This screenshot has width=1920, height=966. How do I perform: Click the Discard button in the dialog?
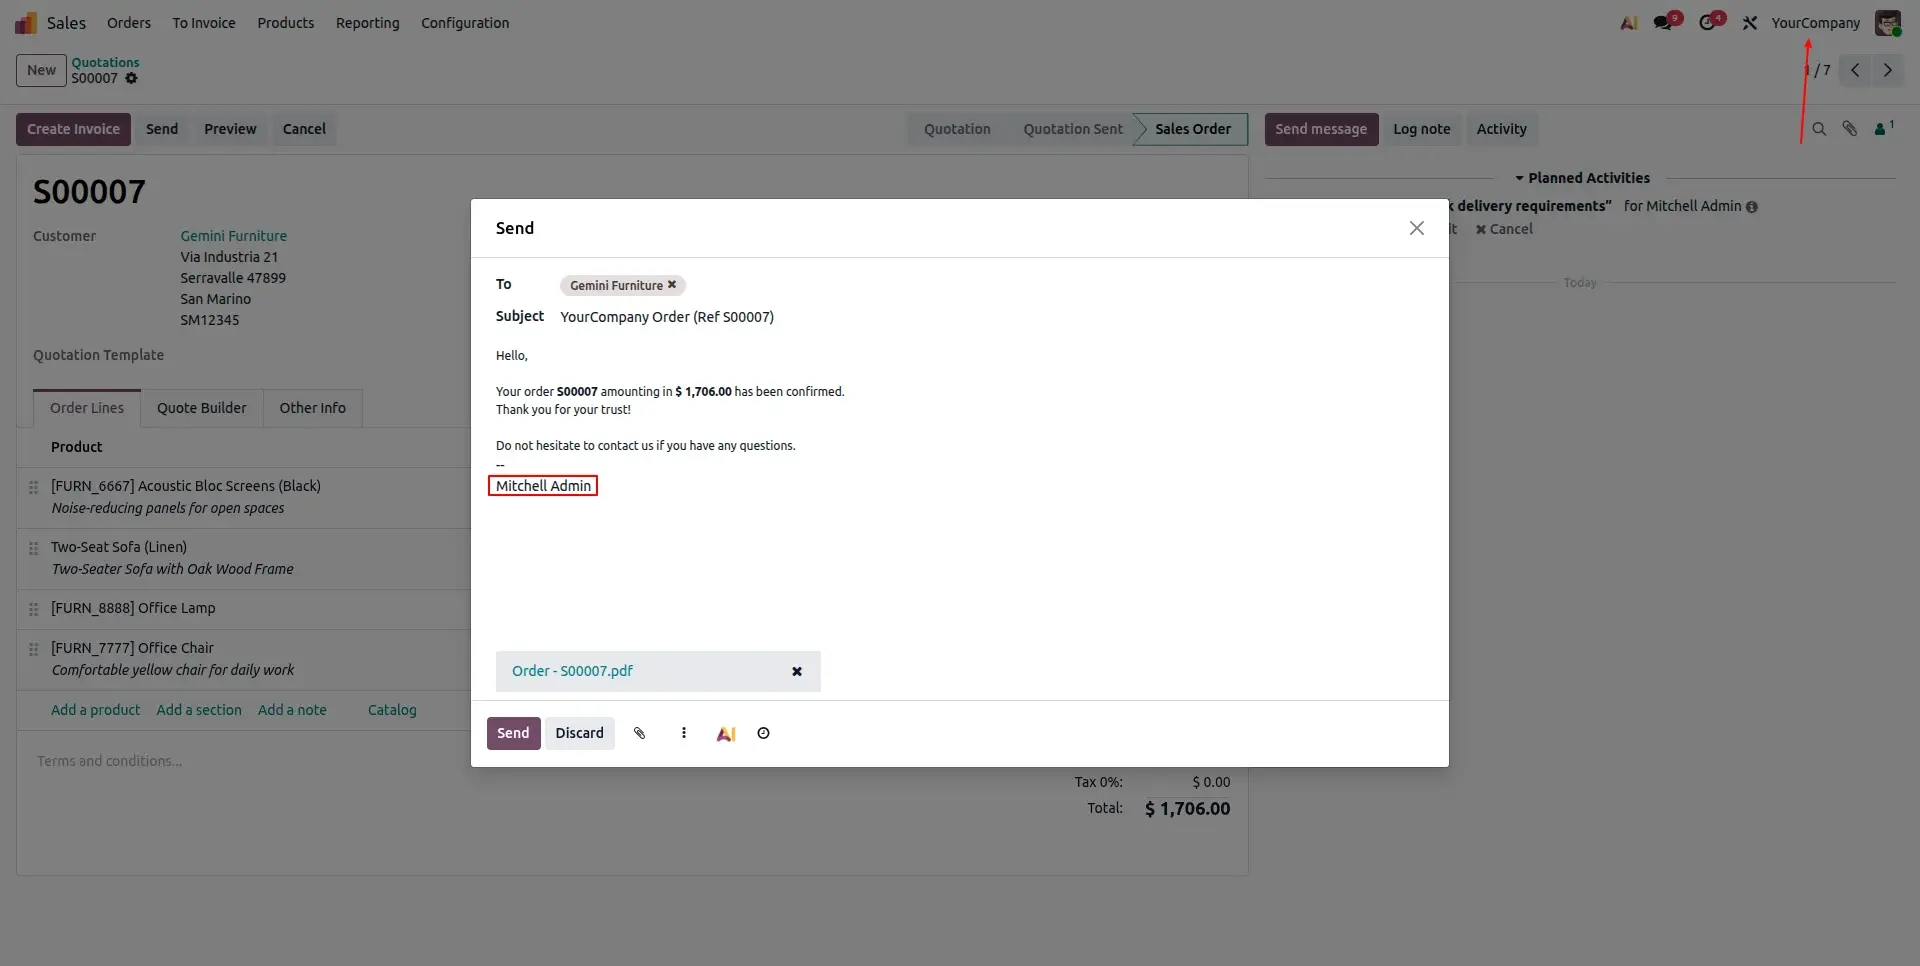(x=579, y=733)
